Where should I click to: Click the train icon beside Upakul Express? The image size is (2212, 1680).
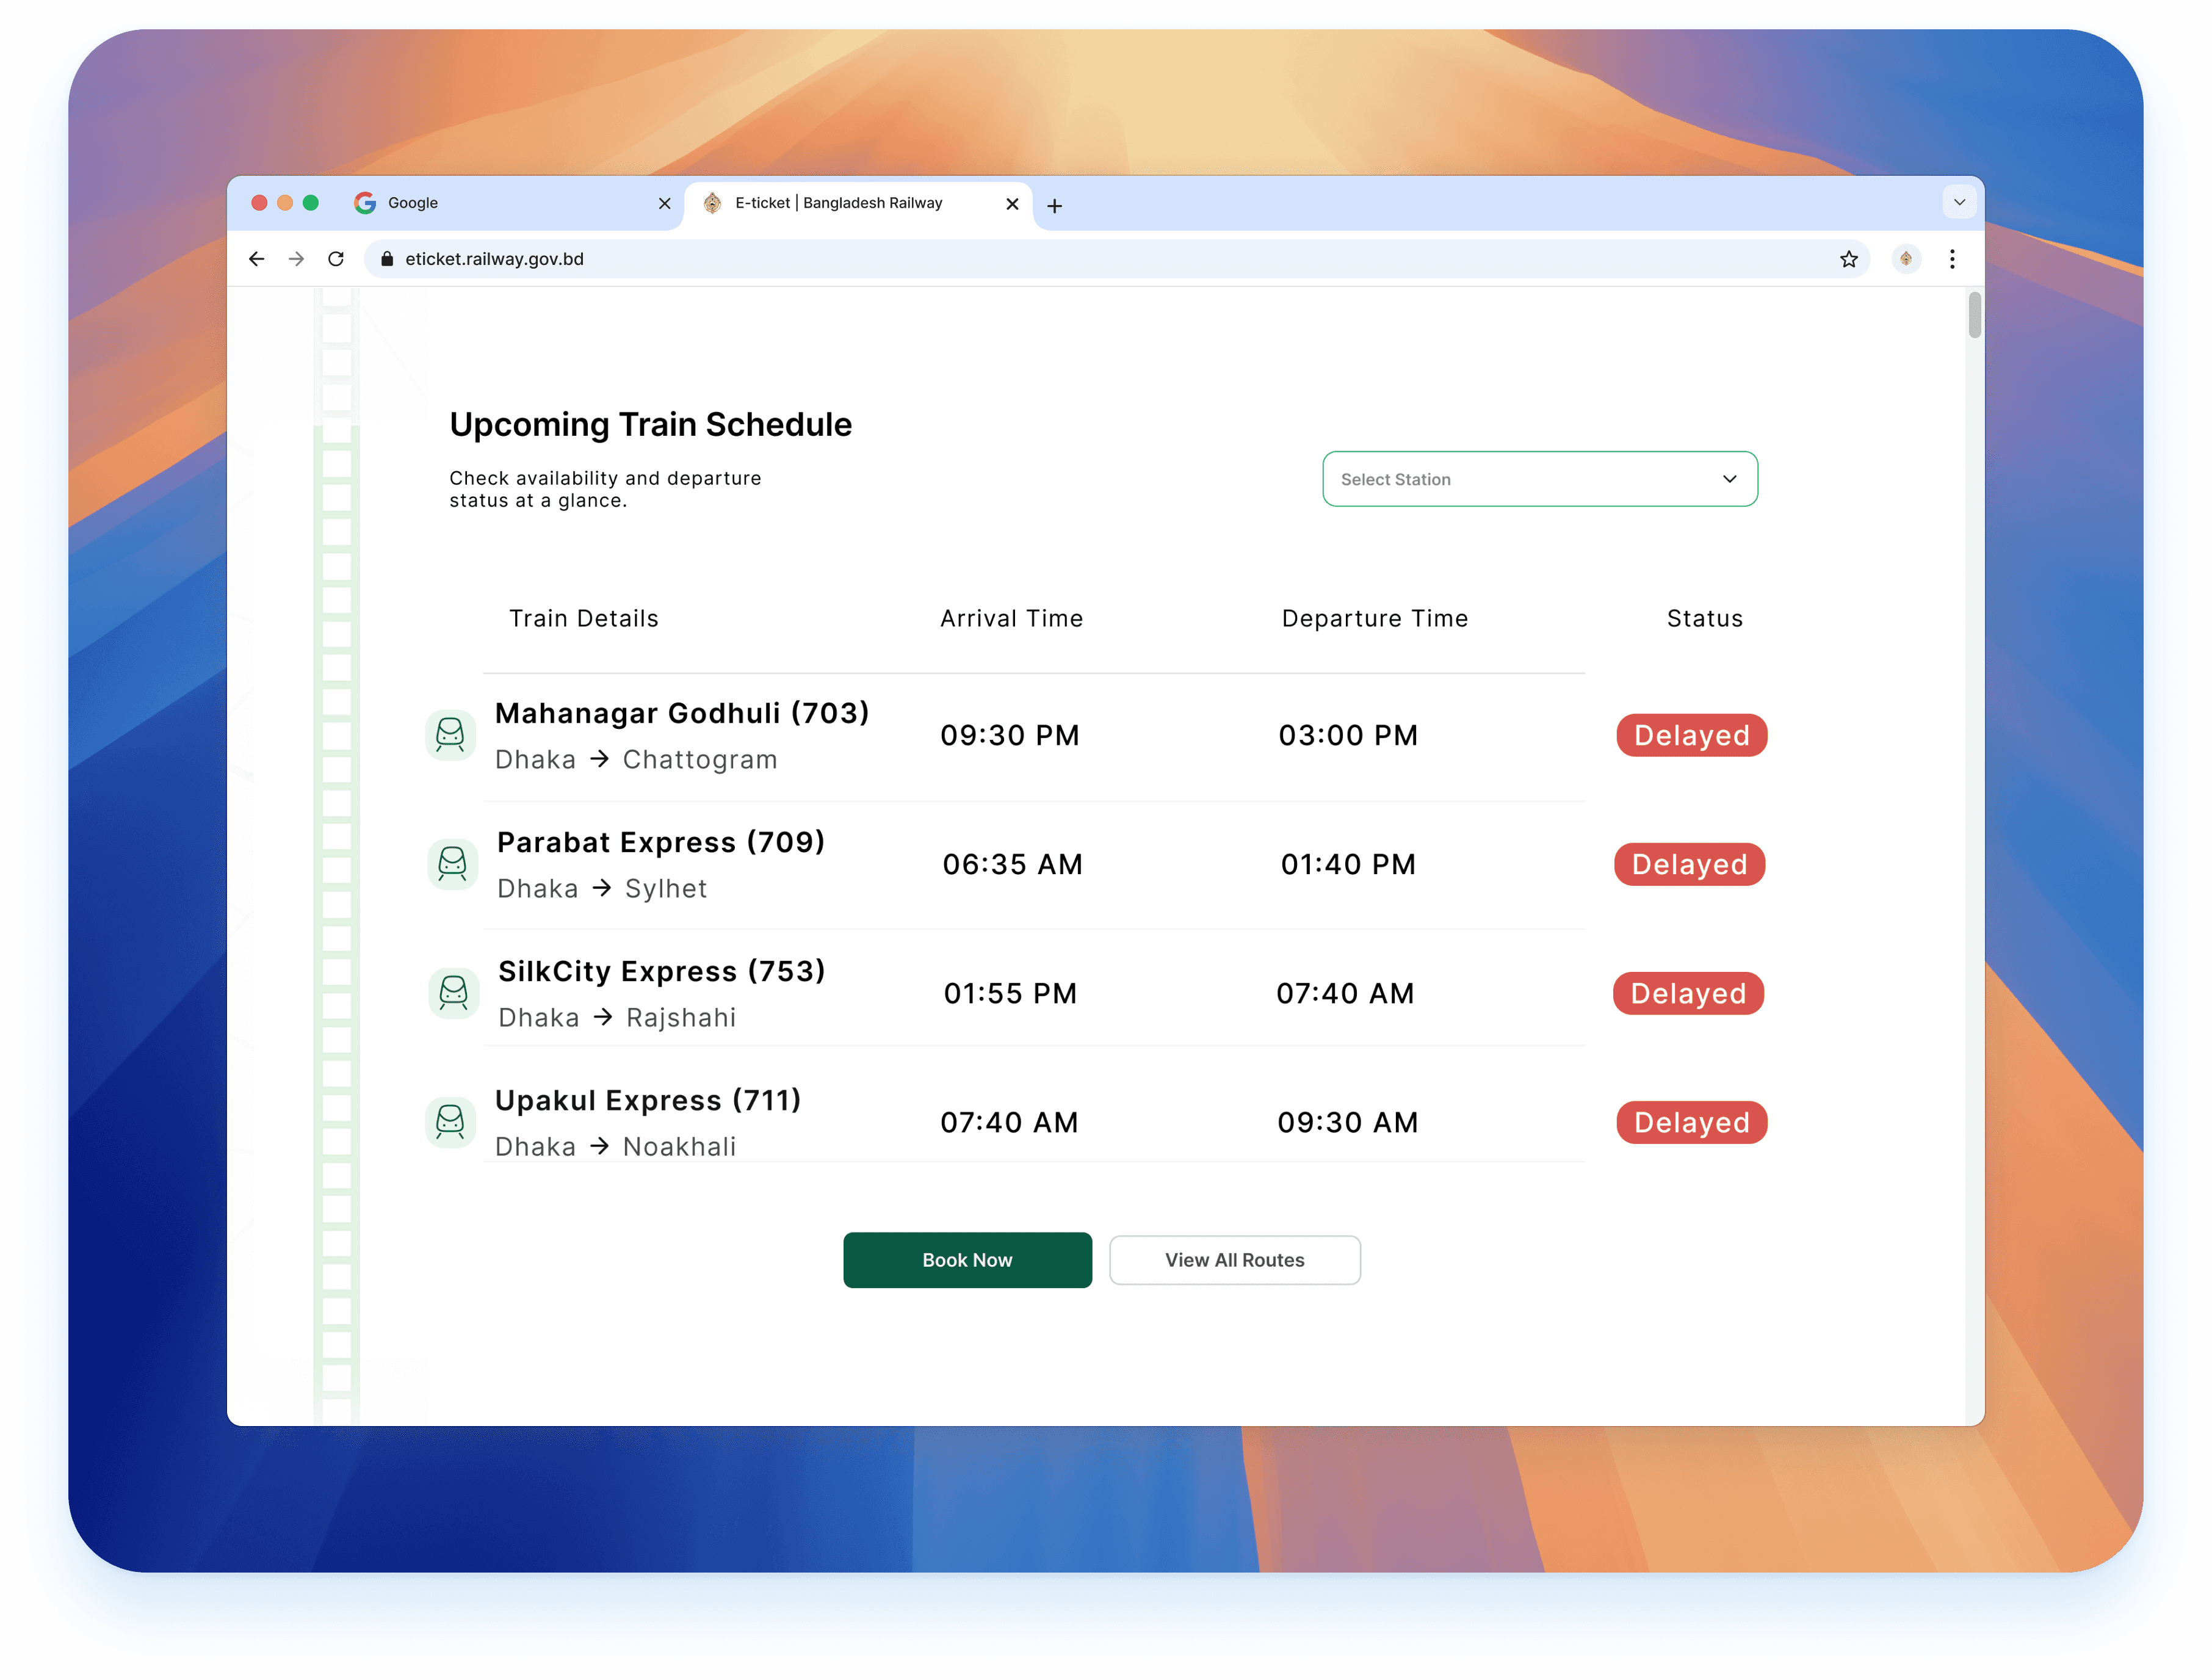[x=450, y=1122]
